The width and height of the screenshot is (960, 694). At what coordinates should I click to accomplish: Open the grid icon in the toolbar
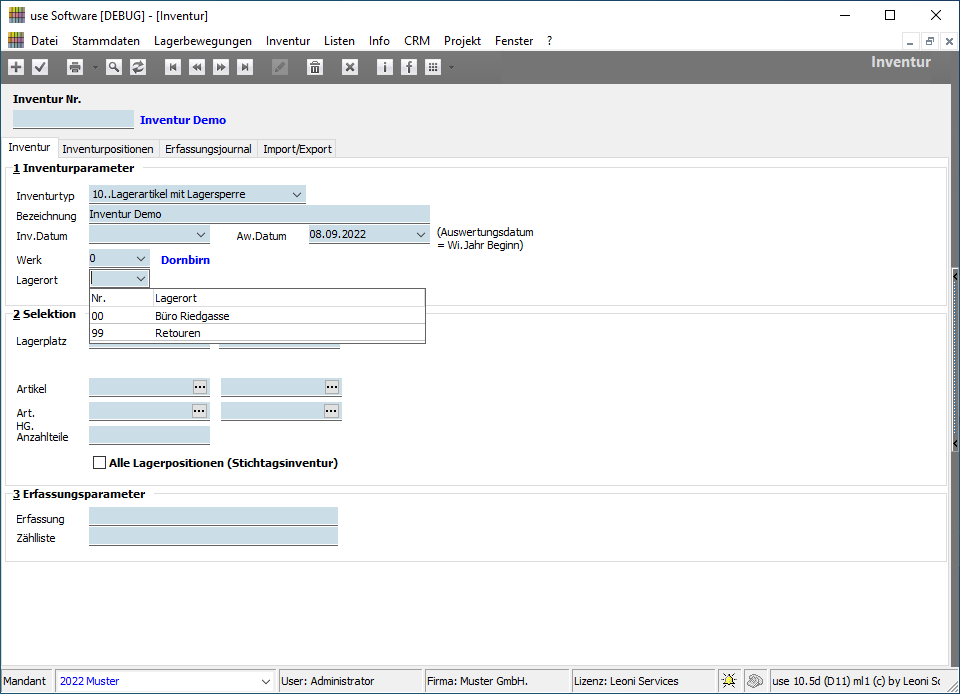click(433, 67)
